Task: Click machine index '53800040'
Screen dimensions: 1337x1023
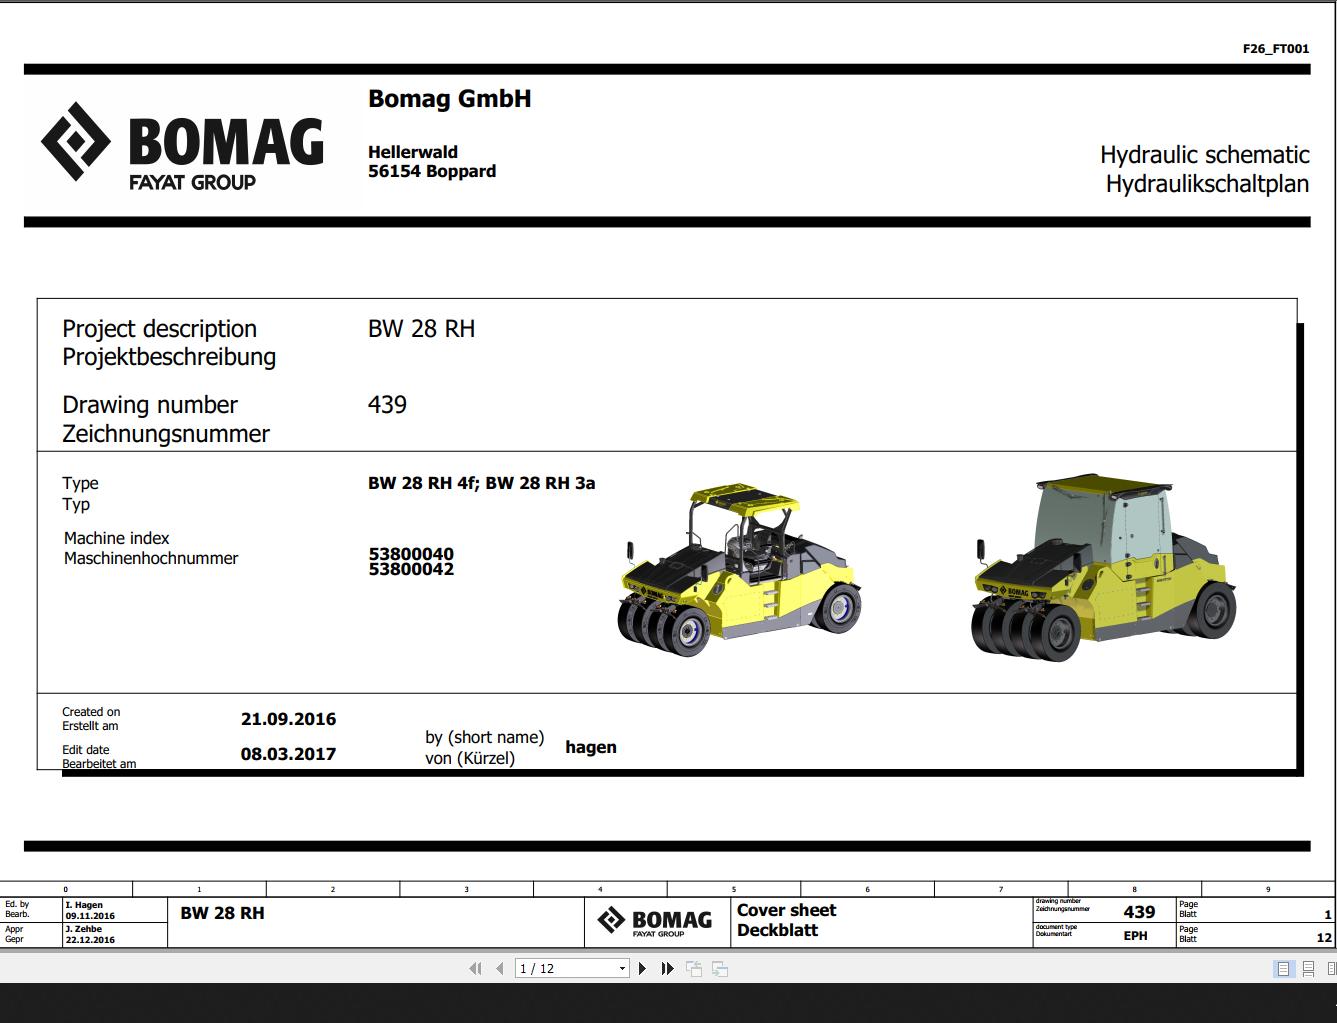Action: pos(410,553)
